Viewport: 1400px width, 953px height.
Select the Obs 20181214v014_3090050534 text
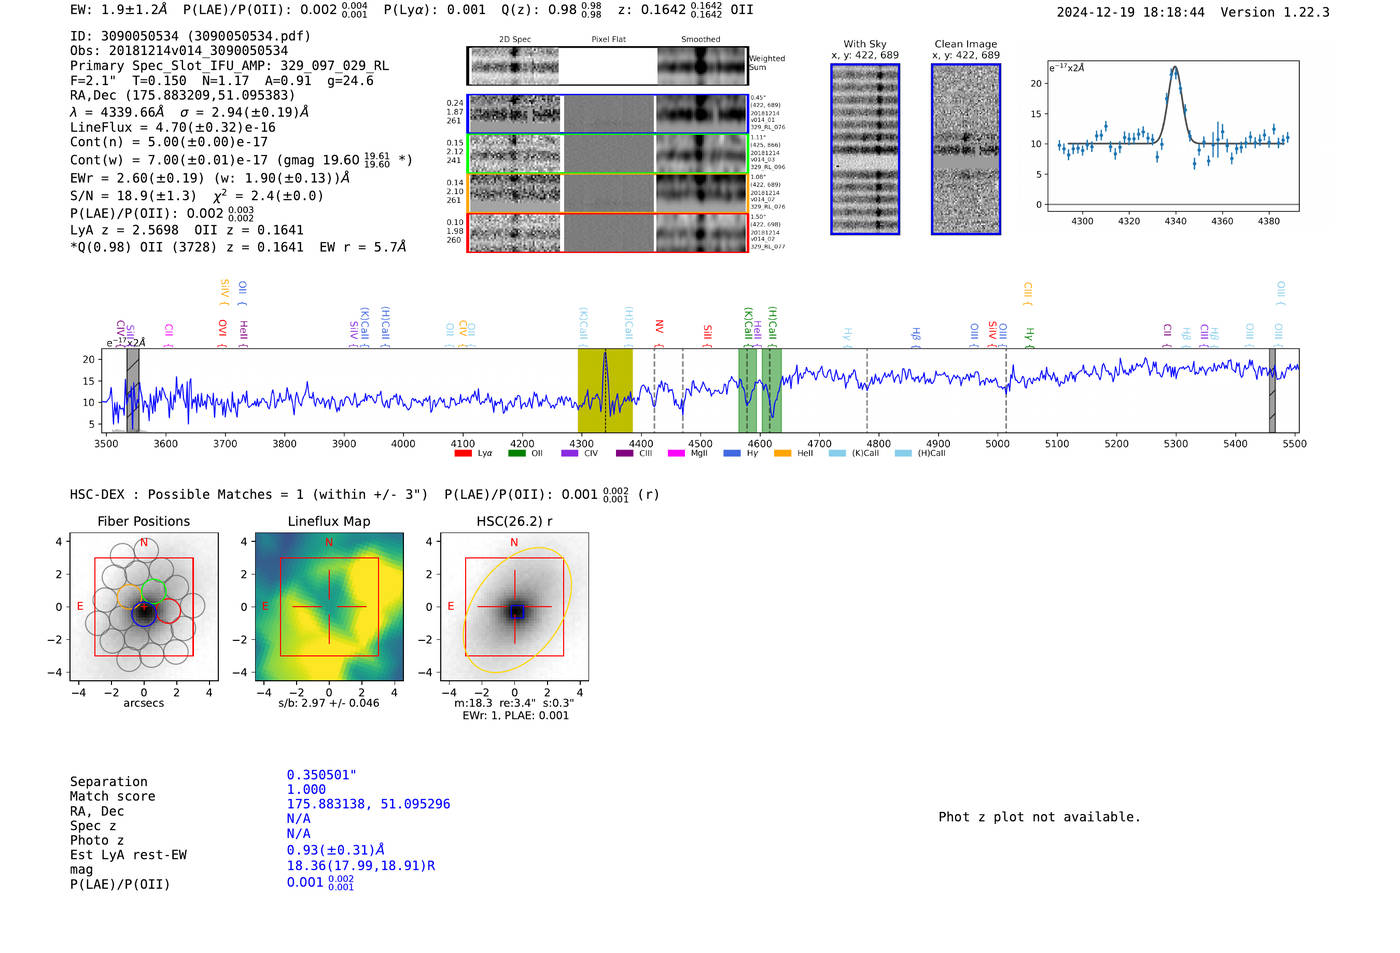click(179, 51)
